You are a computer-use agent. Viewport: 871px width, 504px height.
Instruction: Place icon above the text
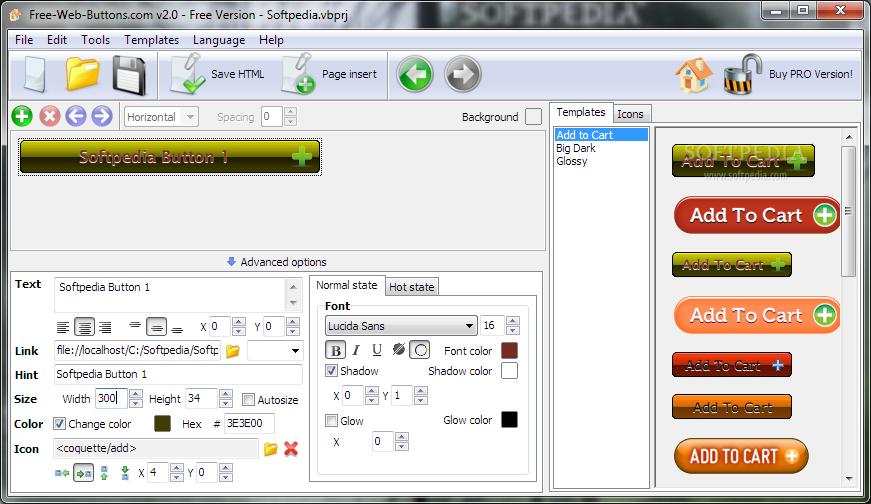point(104,473)
